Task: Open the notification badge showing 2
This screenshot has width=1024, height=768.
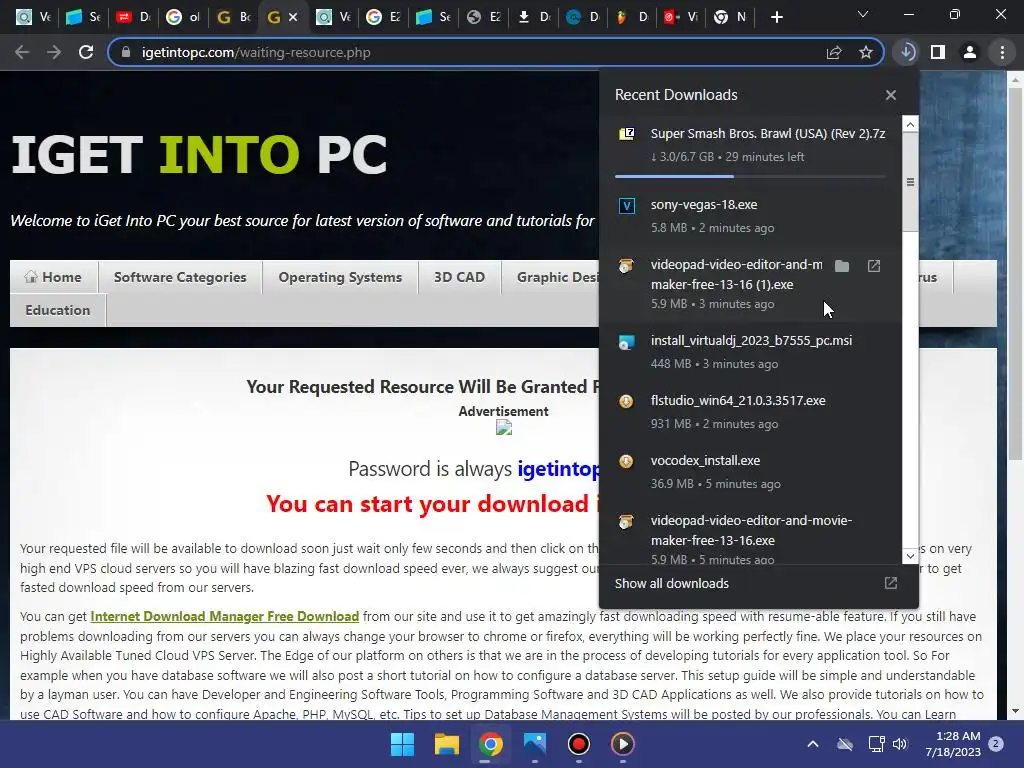Action: tap(996, 743)
